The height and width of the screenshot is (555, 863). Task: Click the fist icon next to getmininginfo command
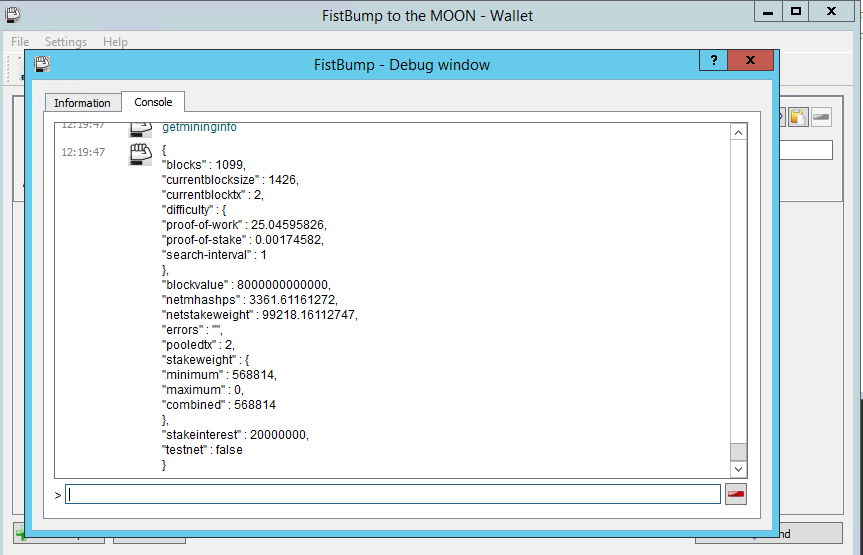140,130
